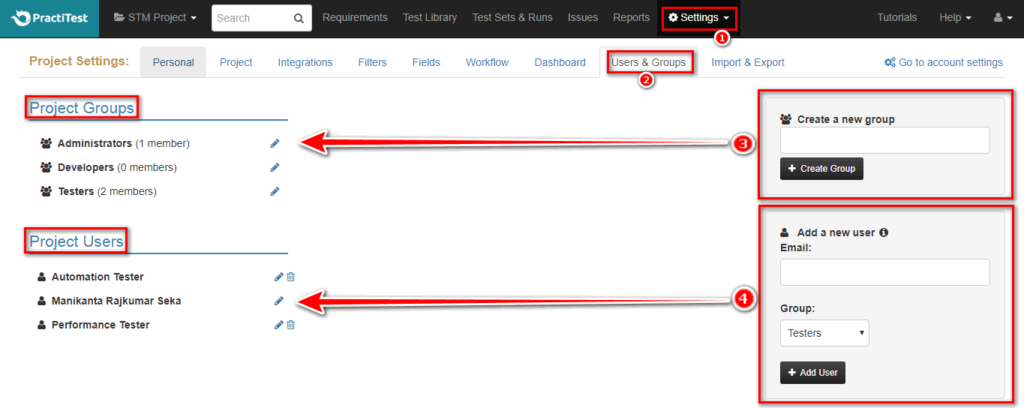Edit Automation Tester user pencil icon
Screen dimensions: 1024x408
pos(279,277)
